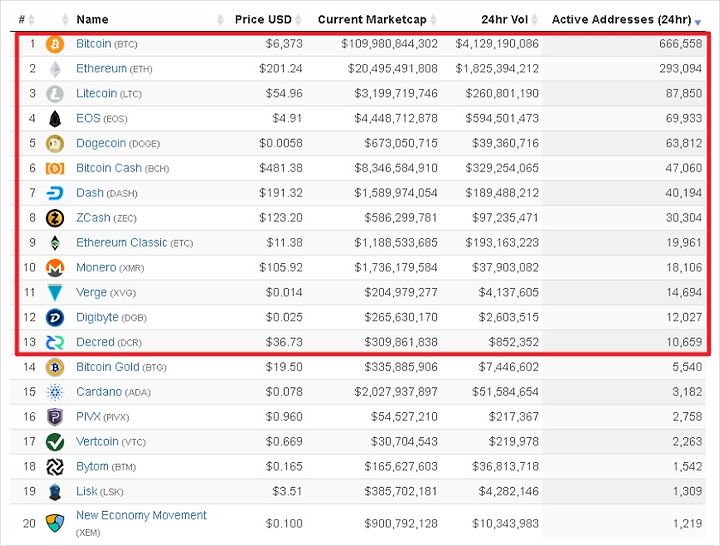Select Dash 24hr volume $189,488,212
The width and height of the screenshot is (720, 546).
(502, 193)
